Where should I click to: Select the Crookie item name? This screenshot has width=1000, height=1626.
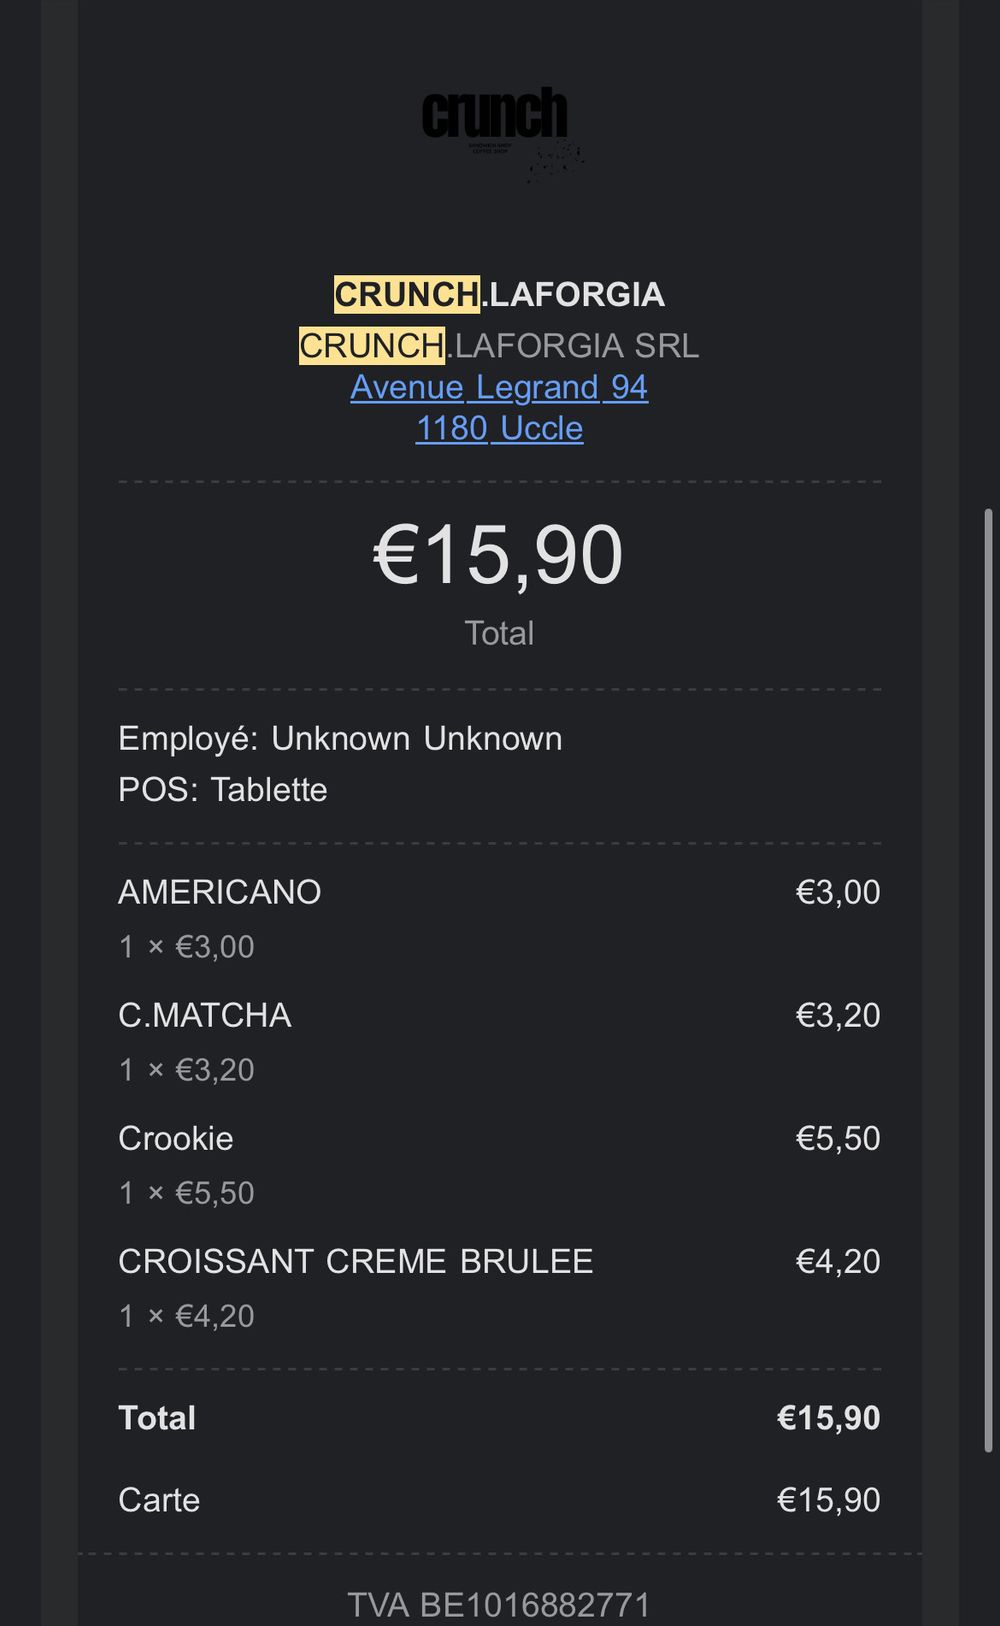[x=176, y=1138]
